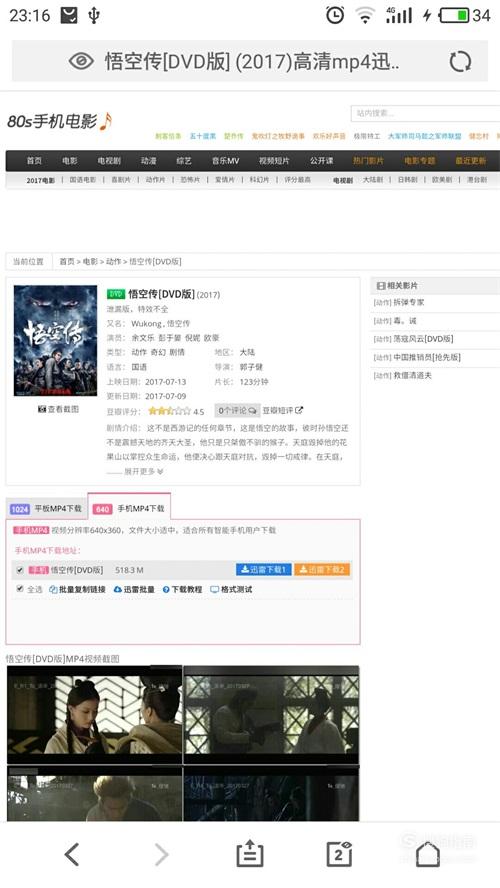Click the 豆瓣短评 external link
500x888 pixels.
point(283,410)
